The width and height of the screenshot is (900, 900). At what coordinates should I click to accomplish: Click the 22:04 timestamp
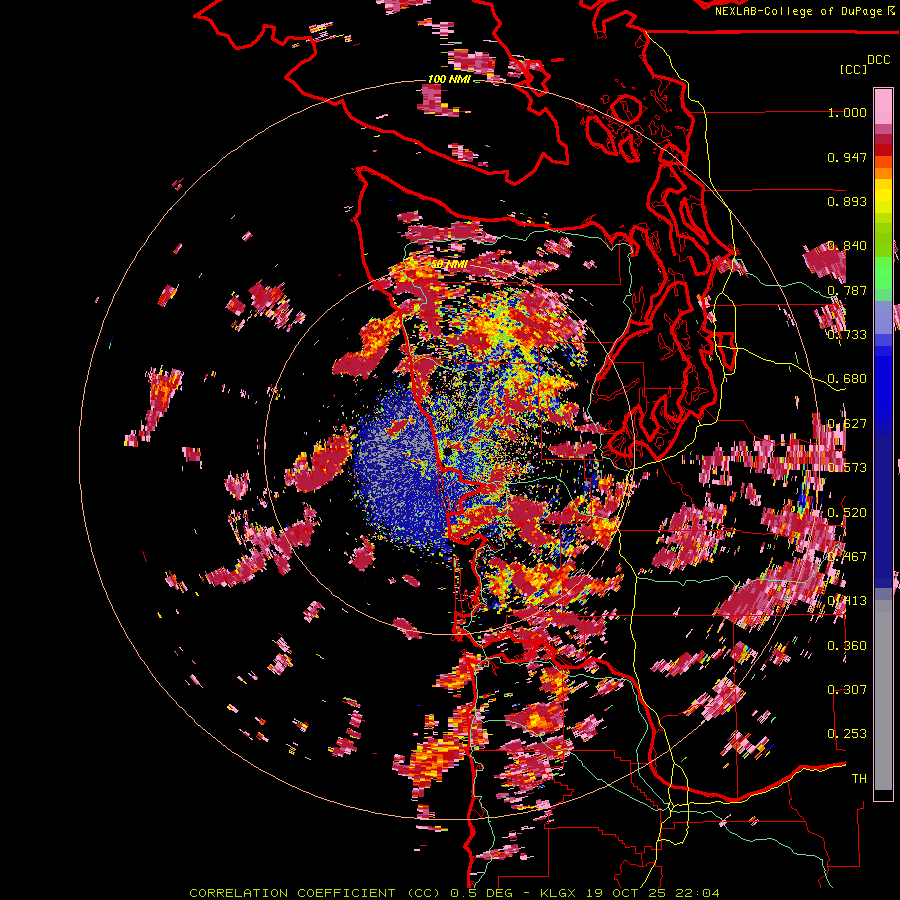click(697, 893)
